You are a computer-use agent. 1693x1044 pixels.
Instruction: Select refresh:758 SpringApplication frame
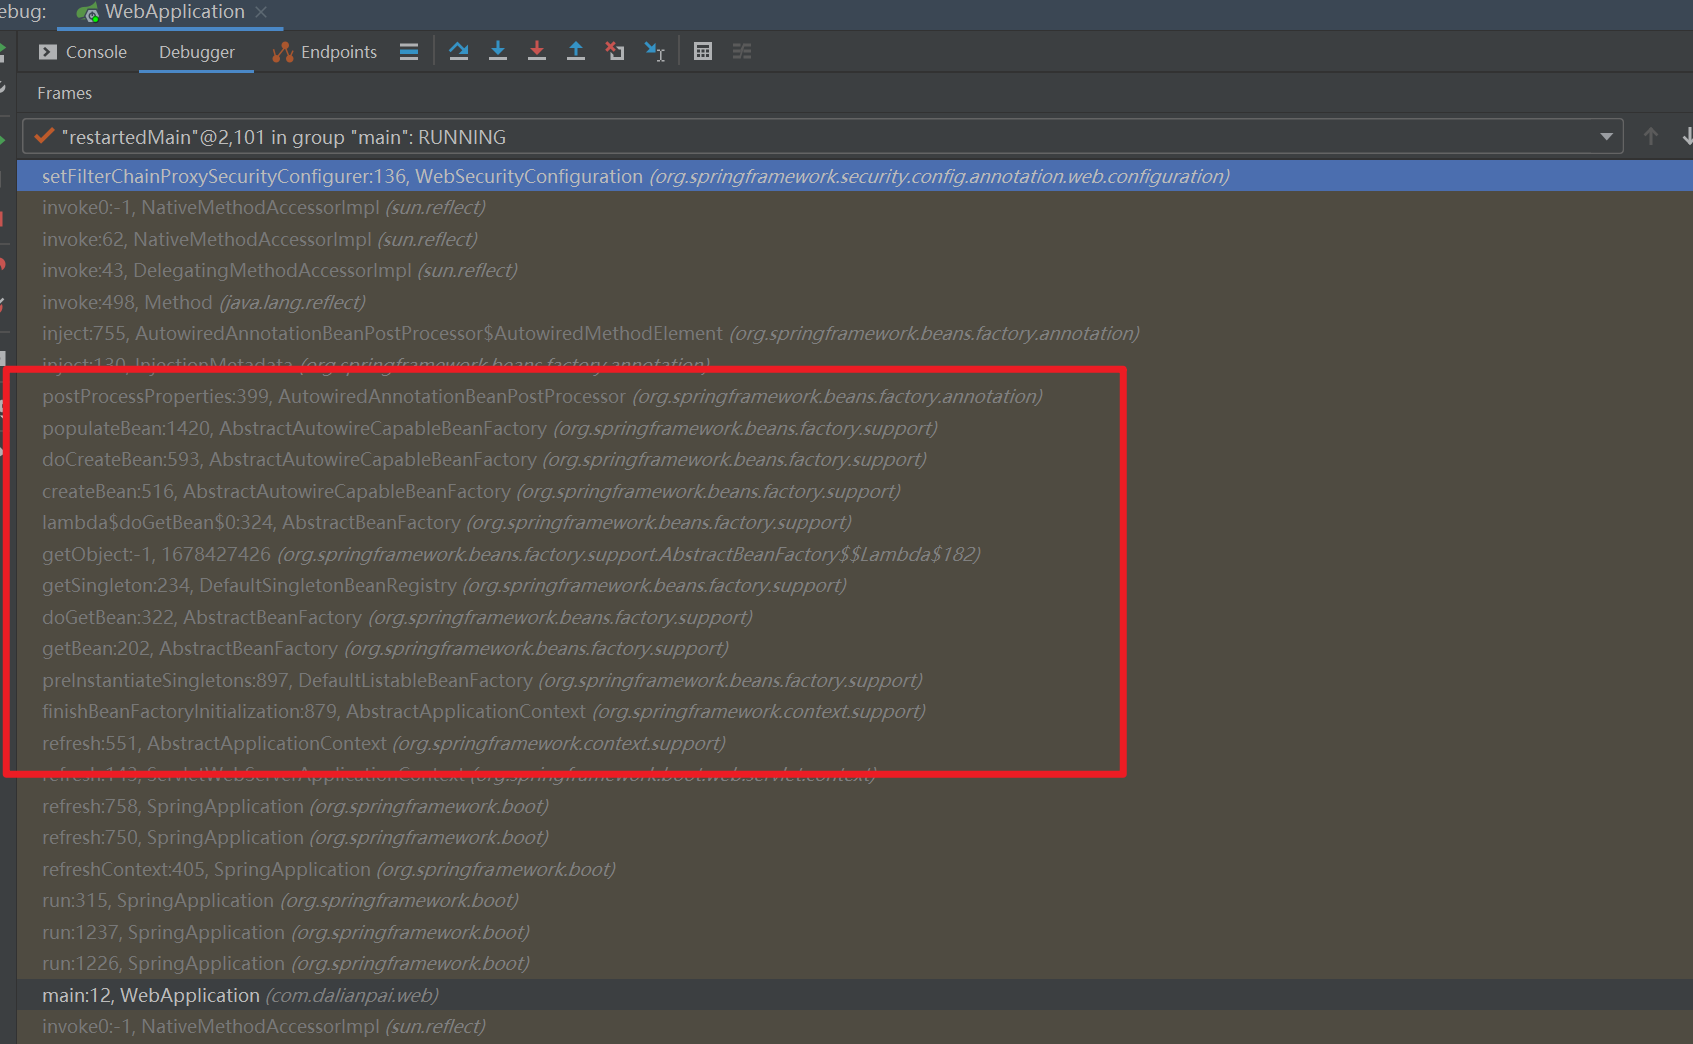coord(854,806)
